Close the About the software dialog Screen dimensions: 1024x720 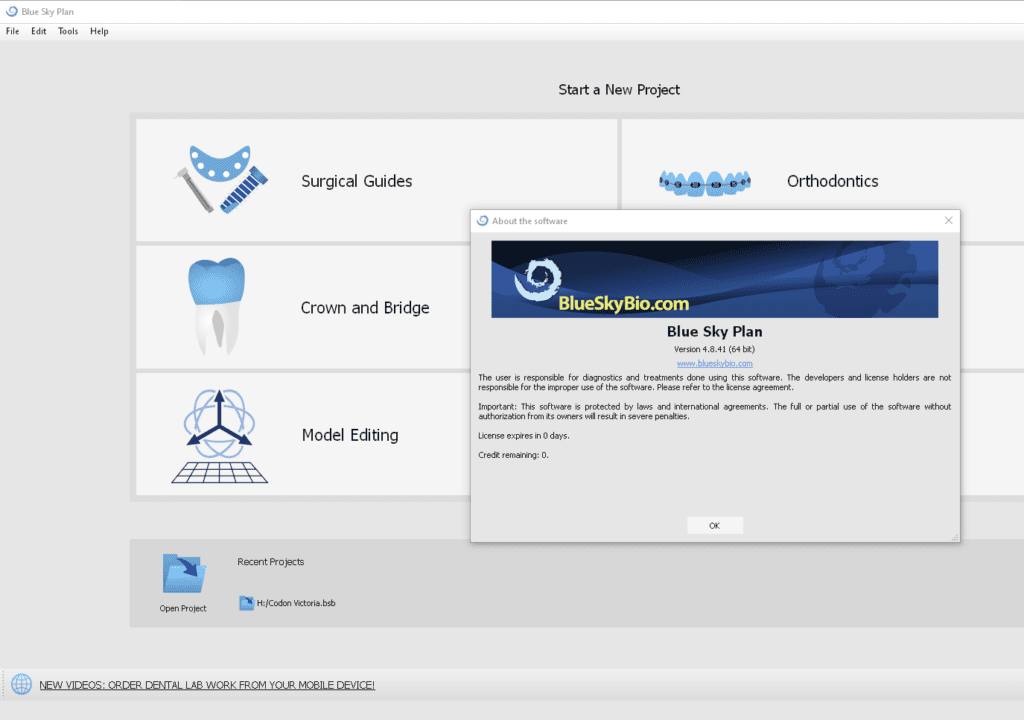[x=948, y=221]
